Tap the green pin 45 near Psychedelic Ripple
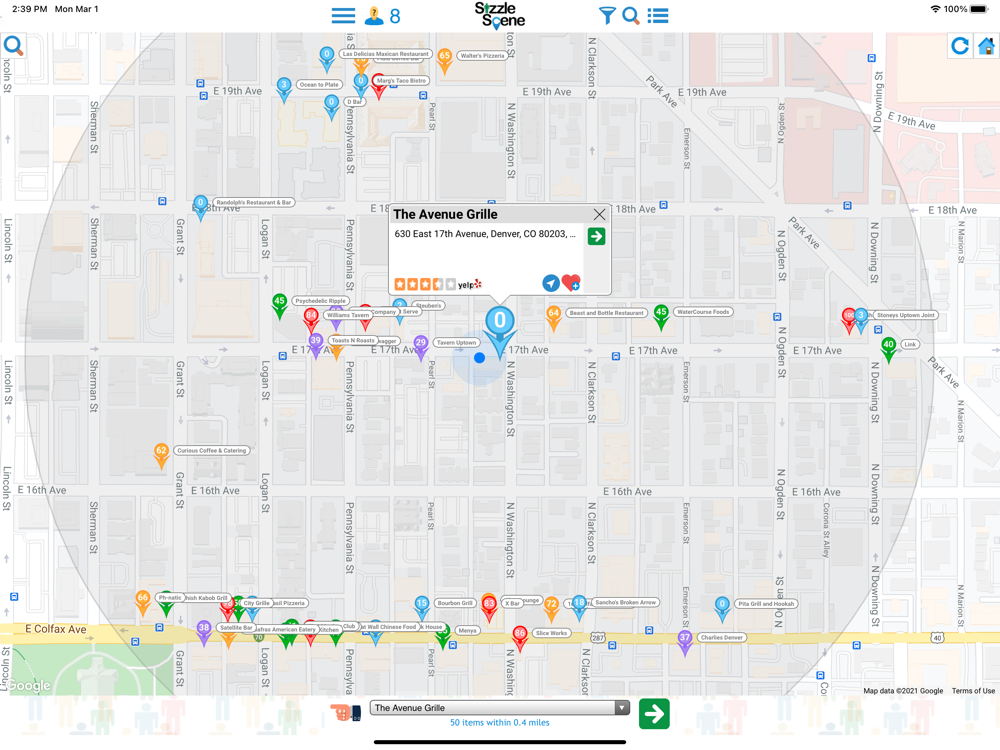 pyautogui.click(x=279, y=305)
